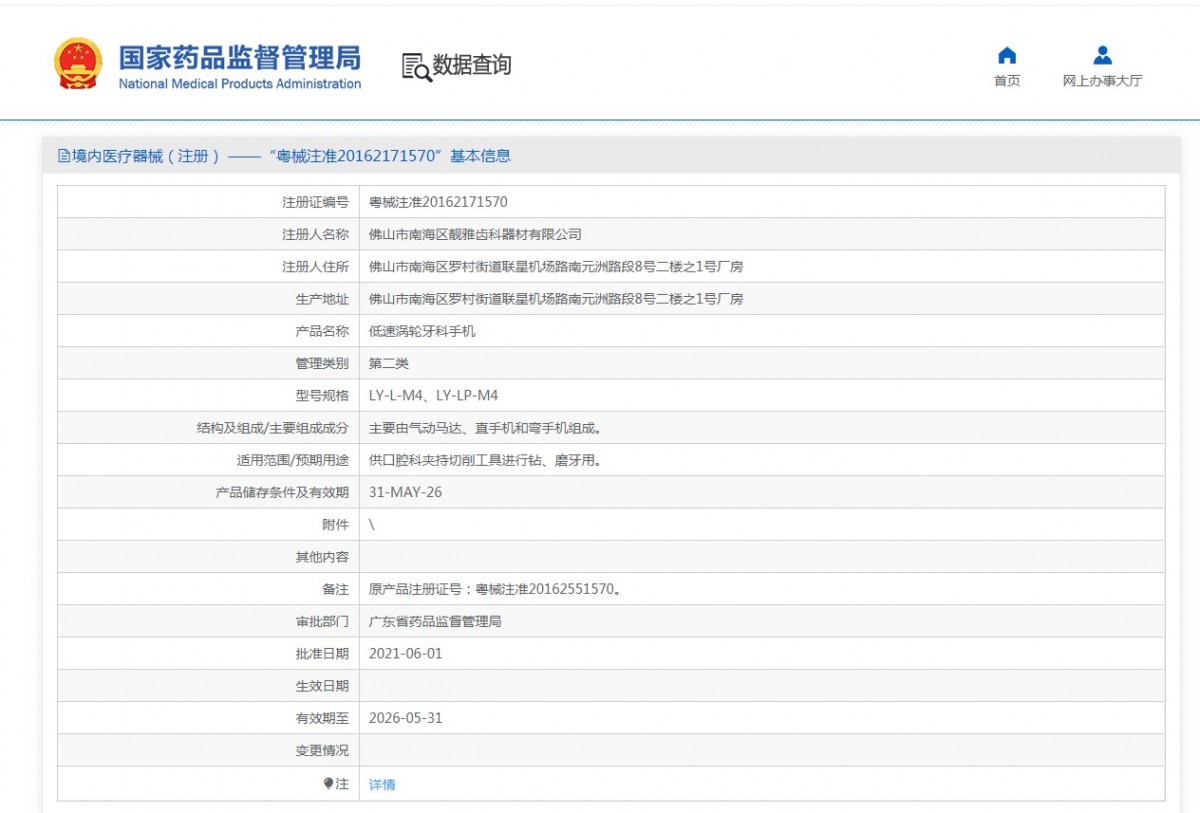
Task: Click the 国家药品监督管理局 title text
Action: click(x=239, y=56)
